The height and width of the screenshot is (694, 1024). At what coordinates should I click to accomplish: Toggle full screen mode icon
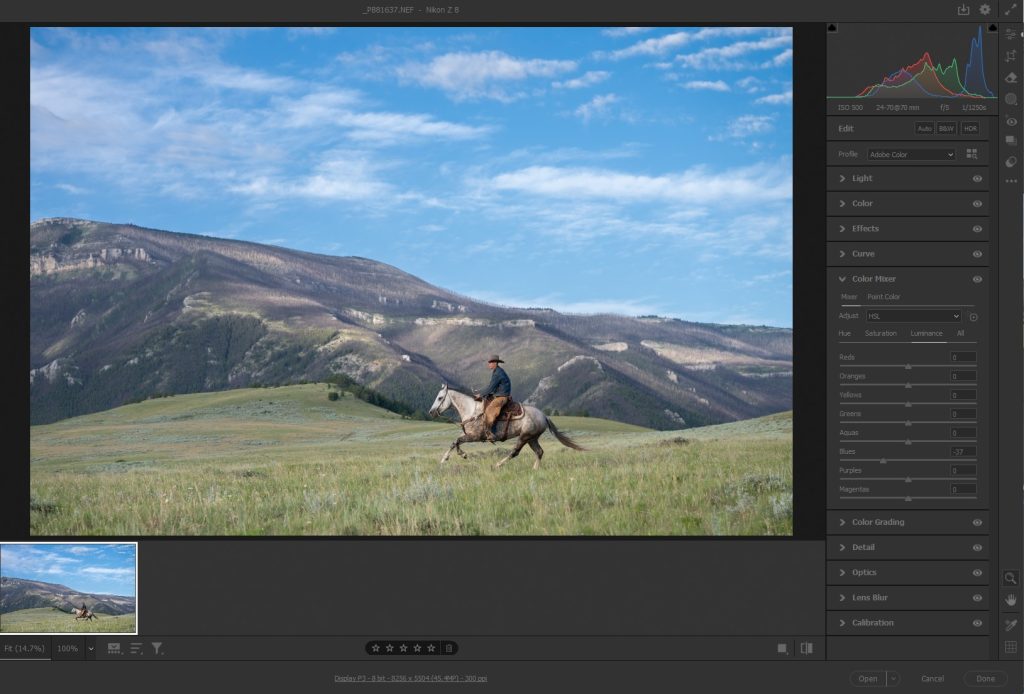point(1010,9)
